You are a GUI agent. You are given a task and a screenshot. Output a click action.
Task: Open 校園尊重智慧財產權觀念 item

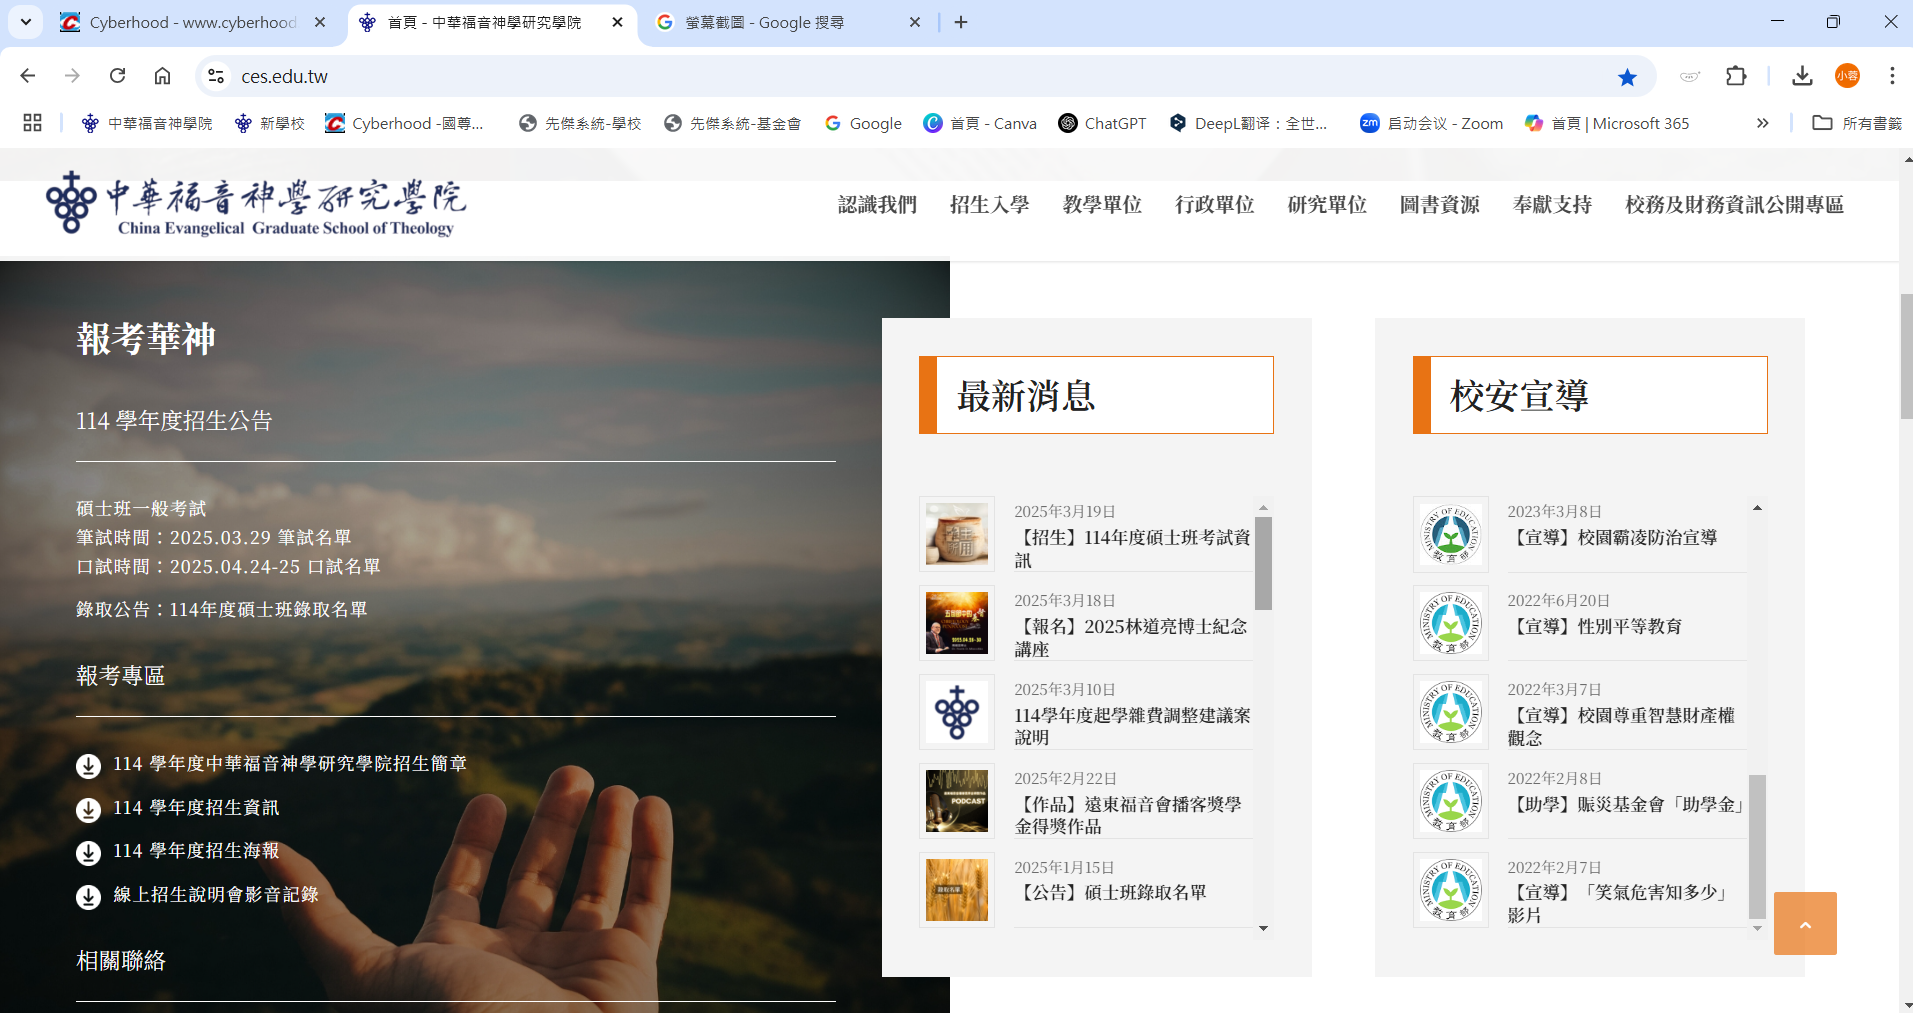pyautogui.click(x=1621, y=727)
